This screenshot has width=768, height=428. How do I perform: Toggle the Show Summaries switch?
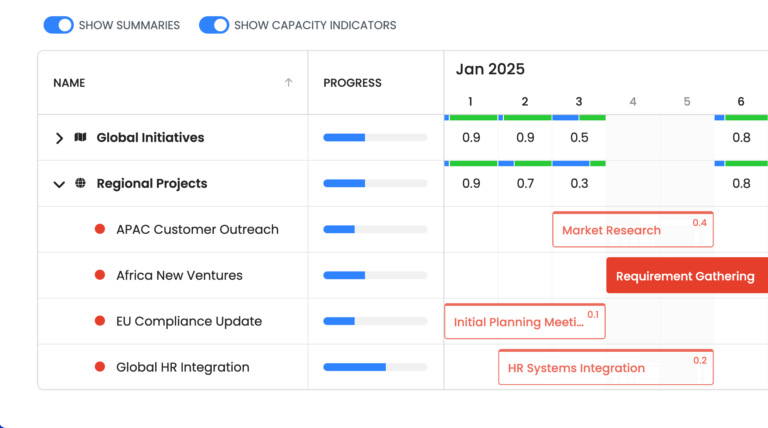[58, 25]
